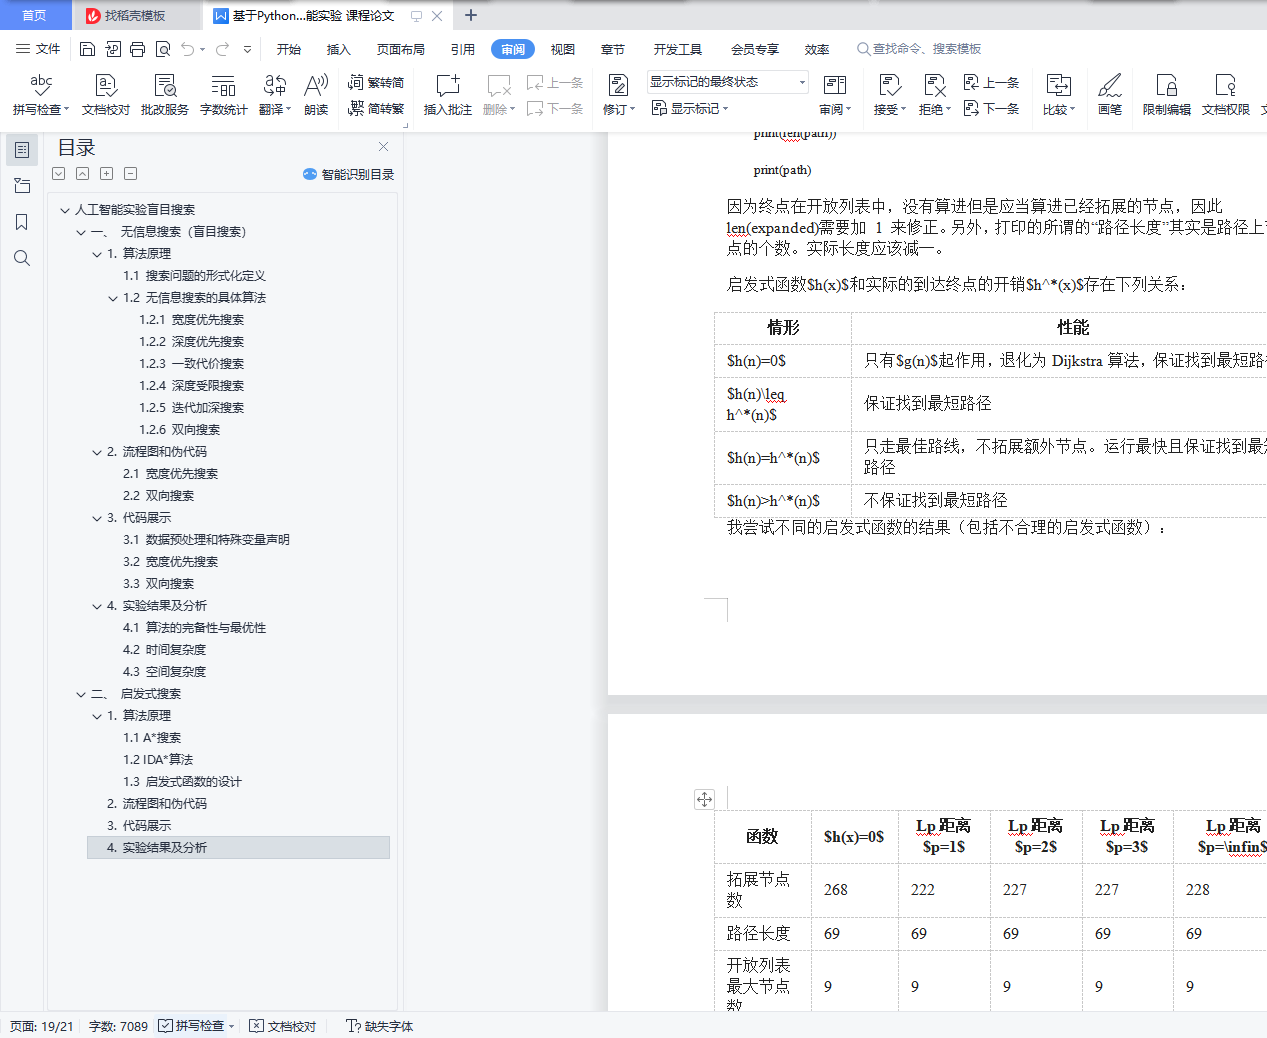Image resolution: width=1267 pixels, height=1038 pixels.
Task: Switch to the 找稻壳模板 tab
Action: pyautogui.click(x=135, y=15)
